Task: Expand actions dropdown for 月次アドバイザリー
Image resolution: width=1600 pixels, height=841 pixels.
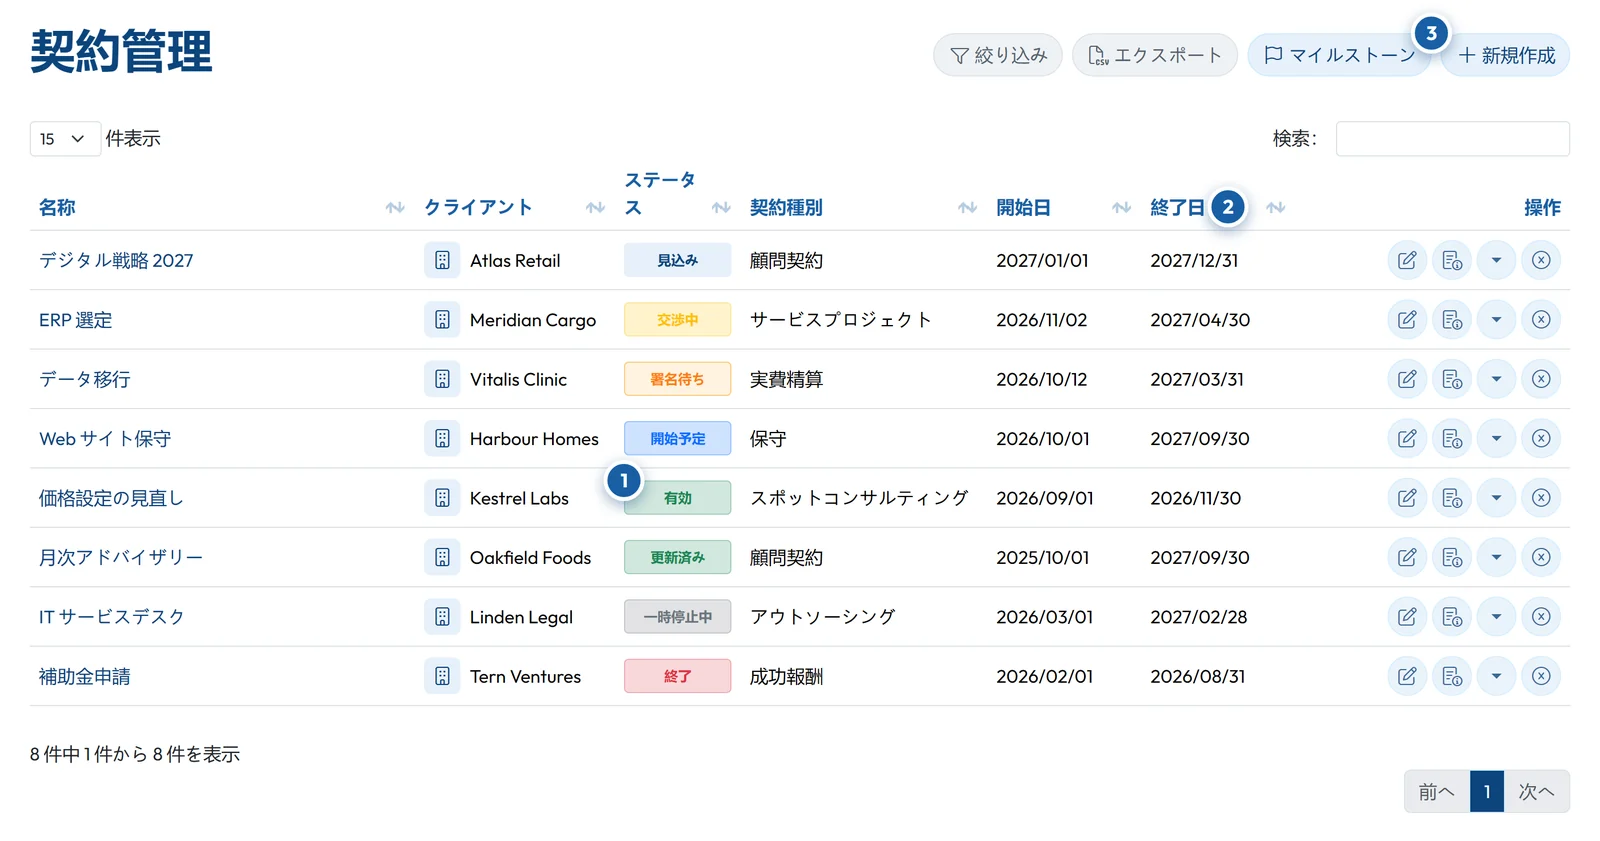Action: [x=1496, y=557]
